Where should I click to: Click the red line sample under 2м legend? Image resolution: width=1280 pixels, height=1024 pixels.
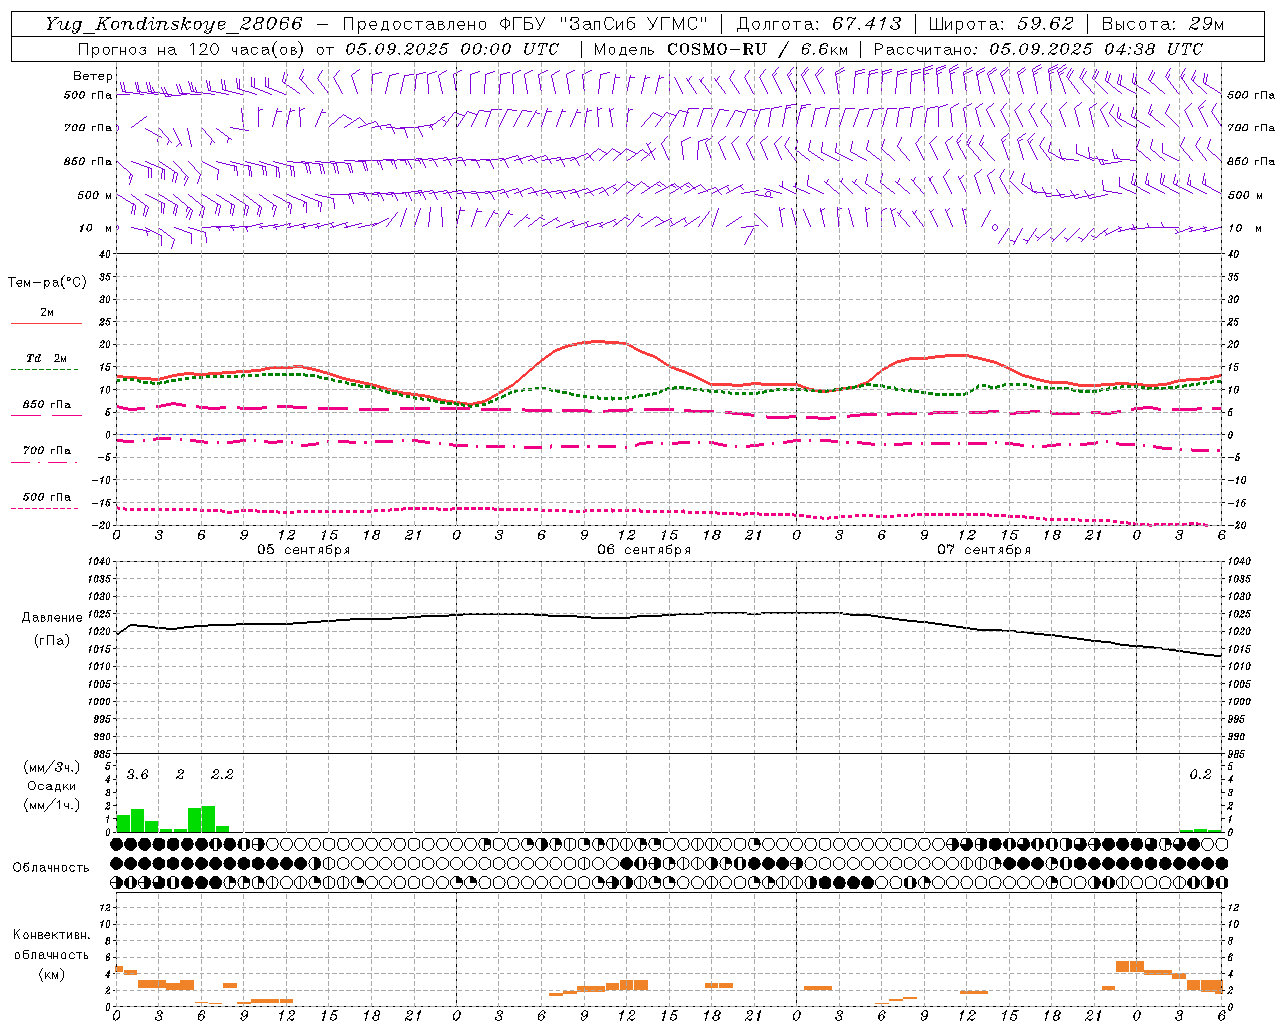tap(46, 323)
